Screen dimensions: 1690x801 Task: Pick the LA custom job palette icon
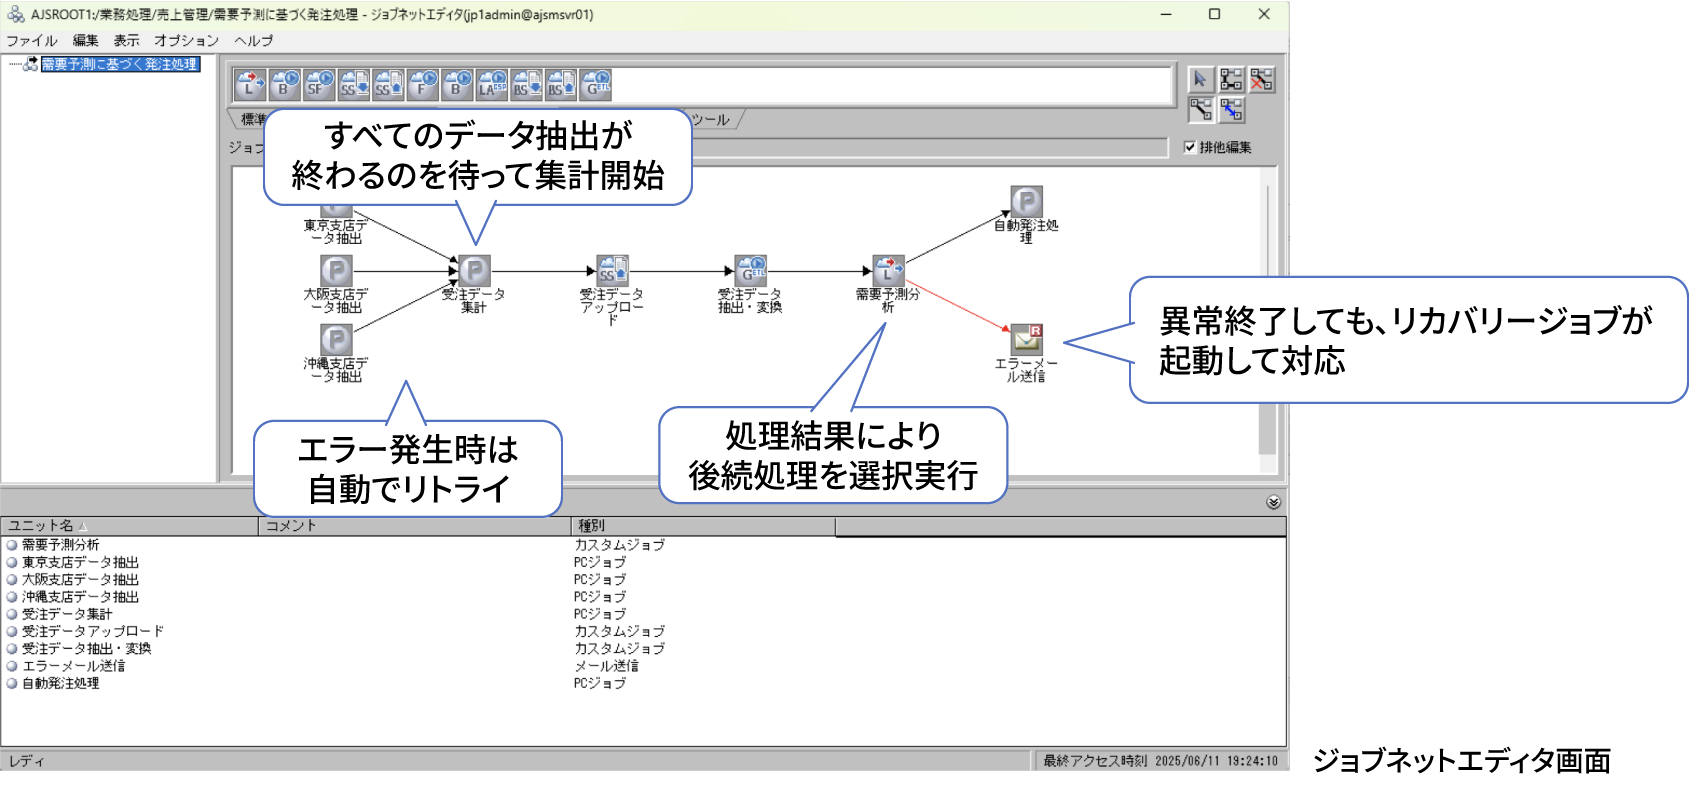click(x=492, y=85)
